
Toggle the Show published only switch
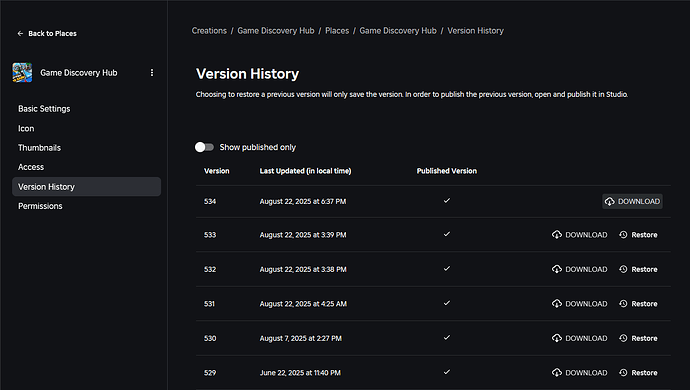[204, 147]
